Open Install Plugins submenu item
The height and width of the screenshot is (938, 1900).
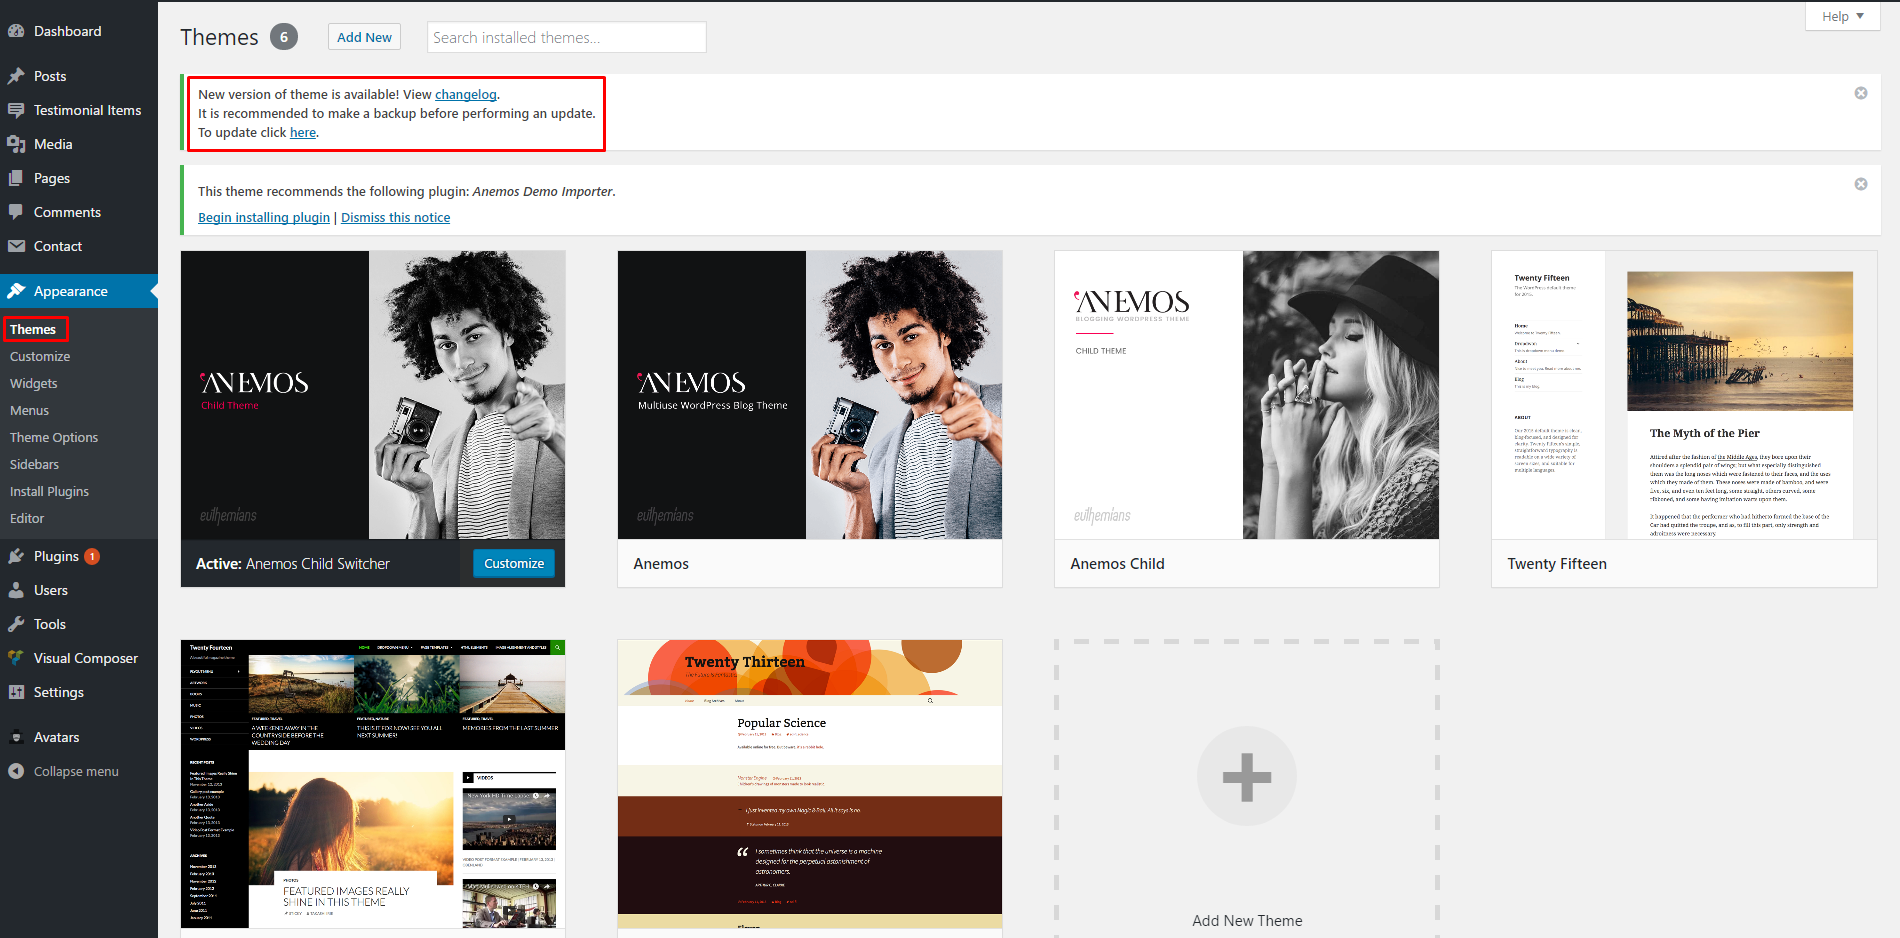pos(50,491)
